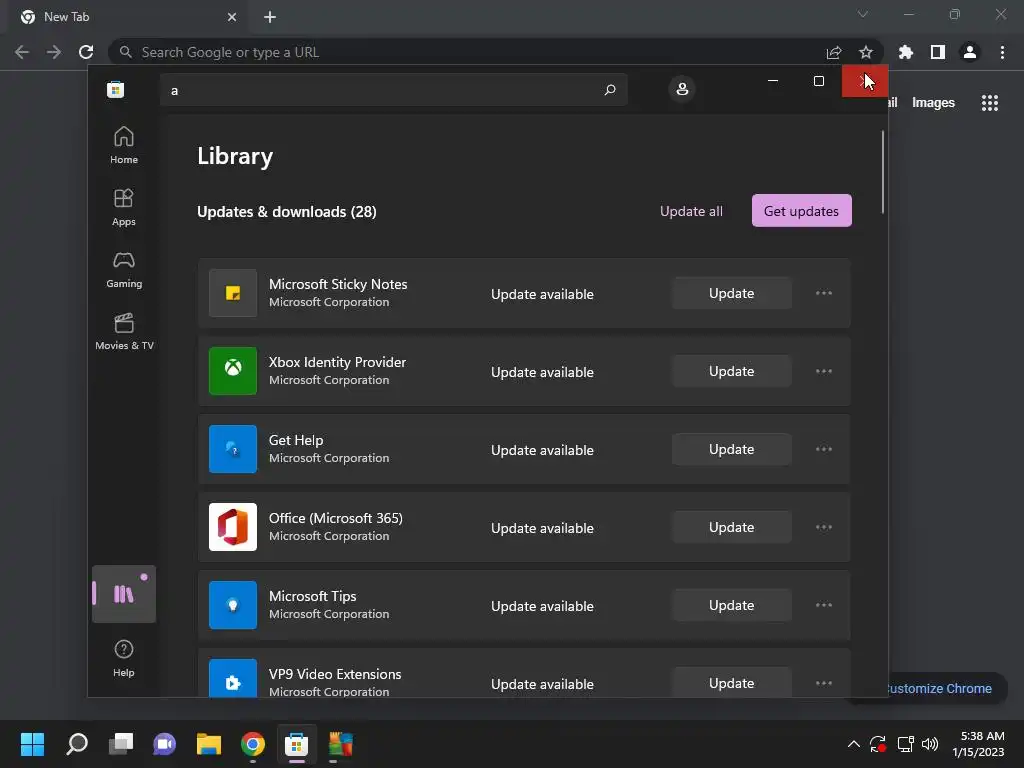This screenshot has width=1024, height=768.
Task: Open Chrome profile avatar icon
Action: 970,52
